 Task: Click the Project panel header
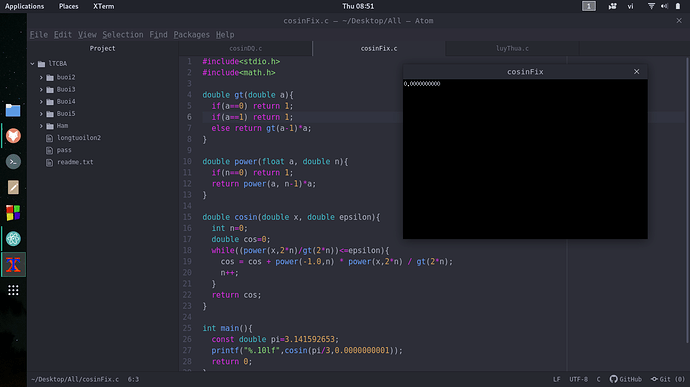103,48
